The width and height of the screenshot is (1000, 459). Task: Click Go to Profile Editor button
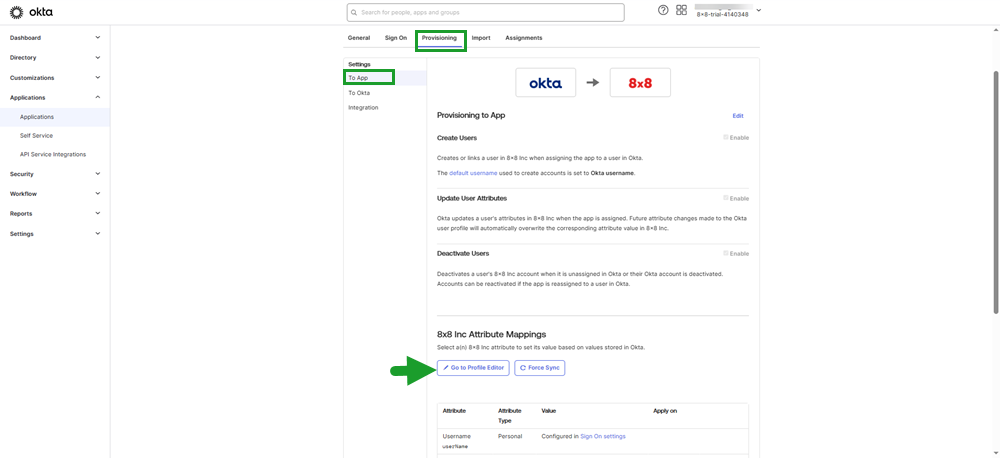click(x=473, y=368)
